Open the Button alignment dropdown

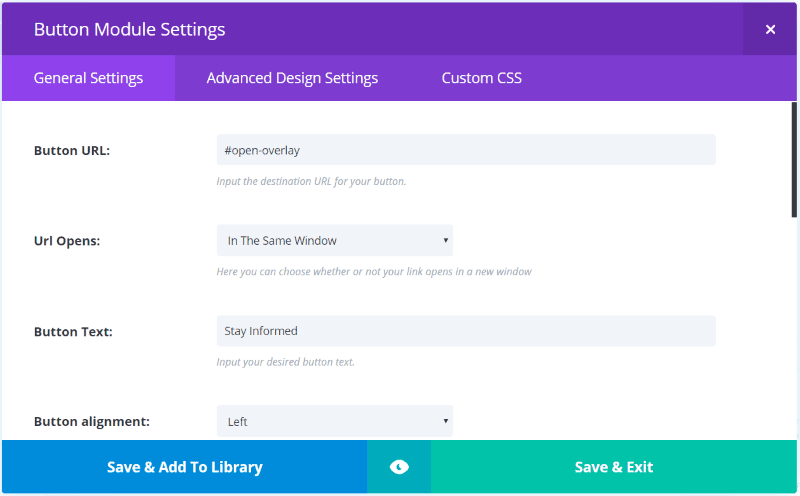point(334,421)
